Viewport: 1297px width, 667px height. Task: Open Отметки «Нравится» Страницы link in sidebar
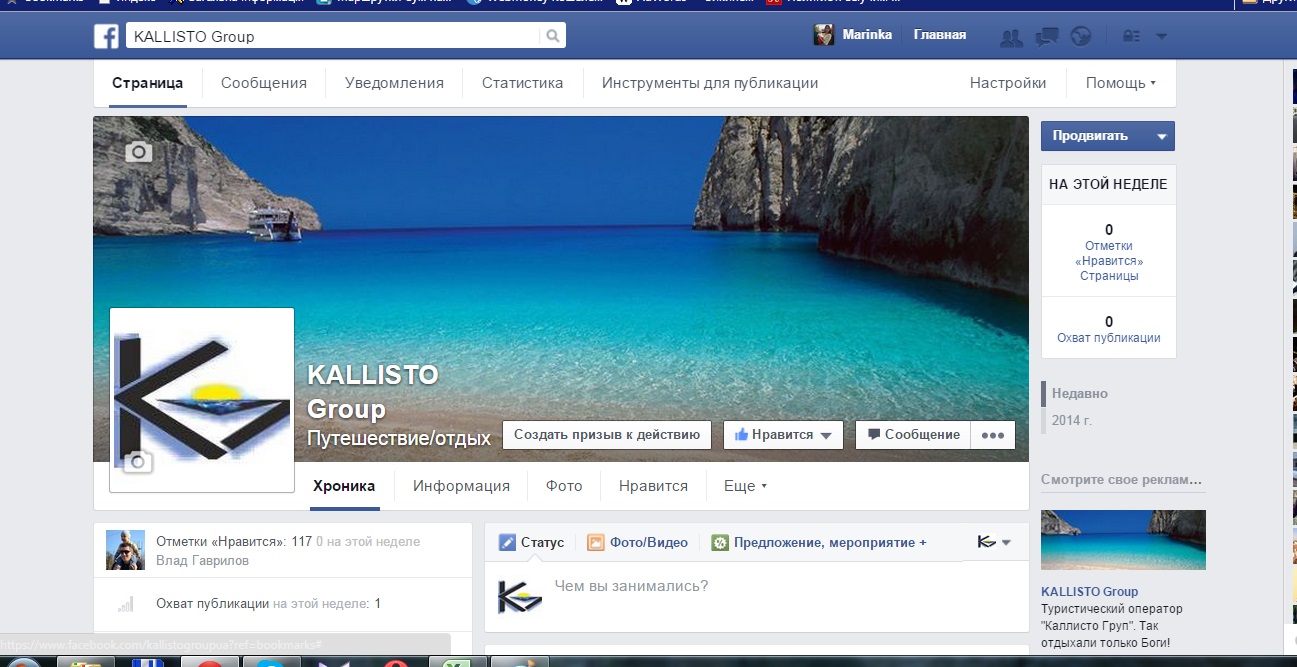(x=1109, y=261)
